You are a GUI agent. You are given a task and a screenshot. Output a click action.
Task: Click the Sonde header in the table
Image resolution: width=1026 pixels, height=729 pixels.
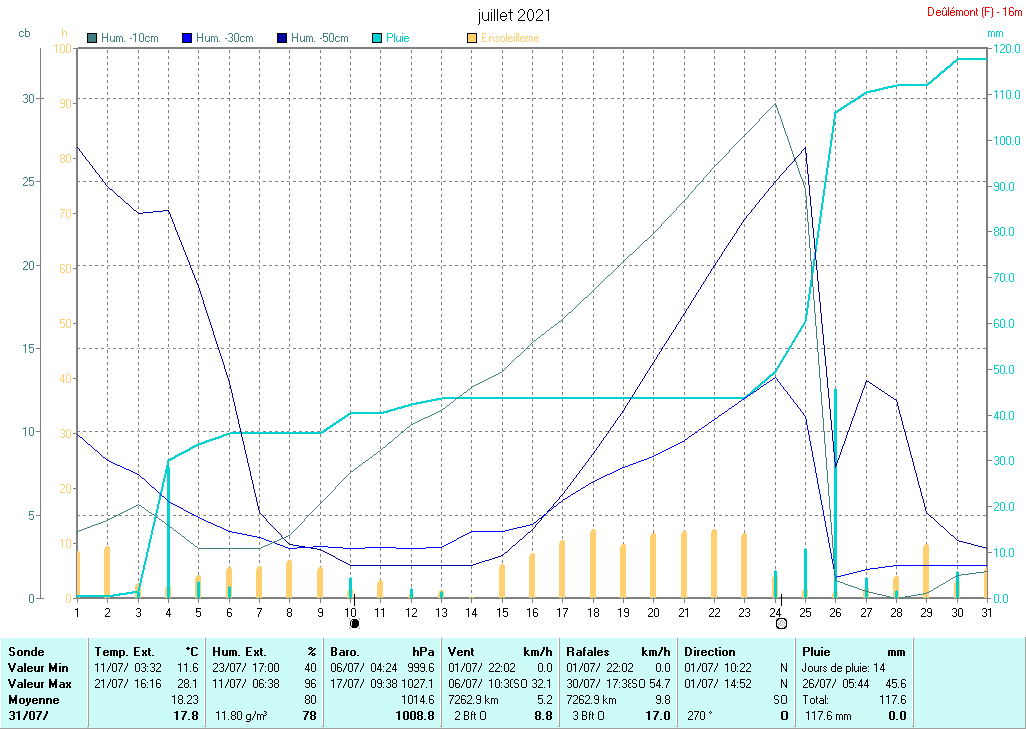click(x=26, y=651)
